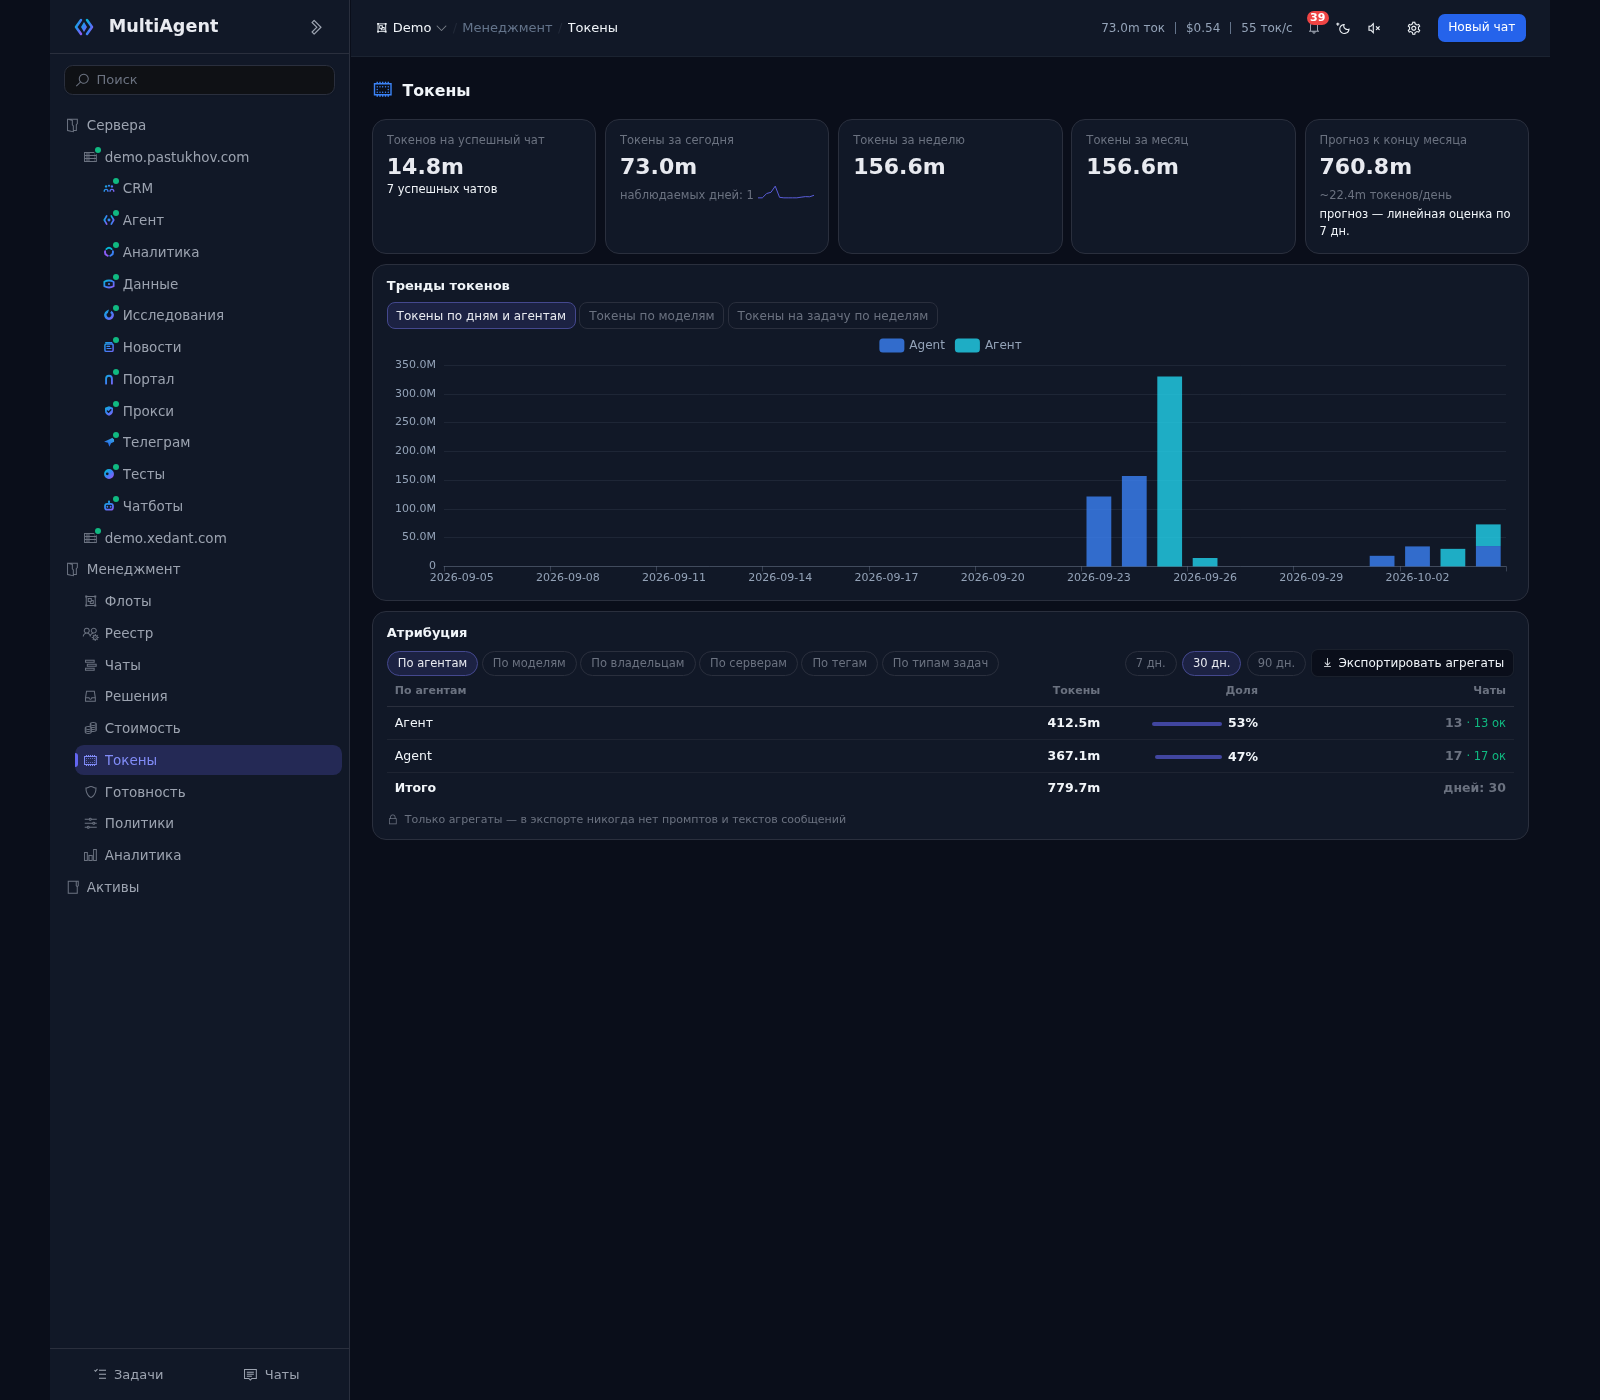The width and height of the screenshot is (1600, 1400).
Task: Switch to Токены на задачу по неделям tab
Action: tap(832, 316)
